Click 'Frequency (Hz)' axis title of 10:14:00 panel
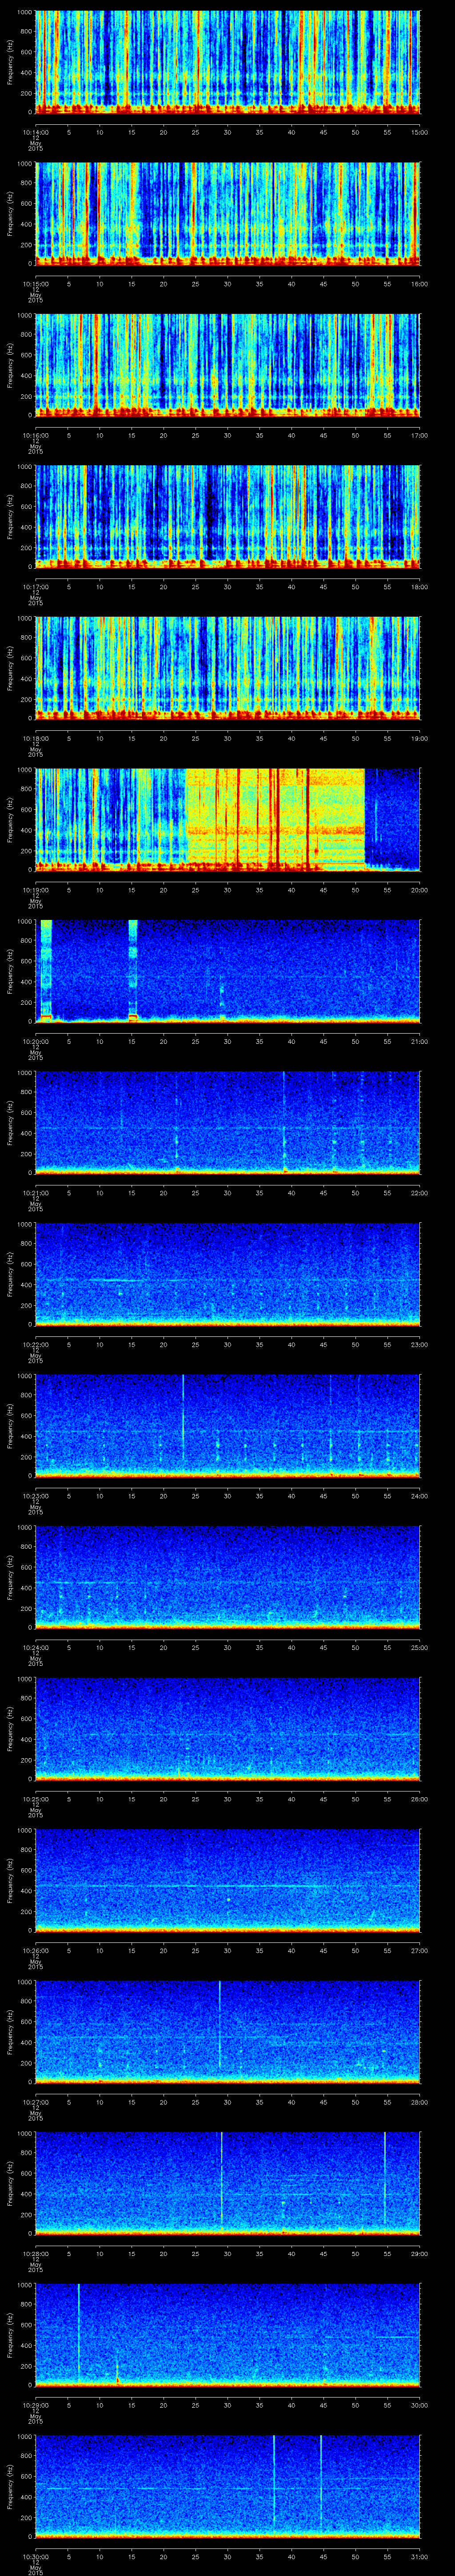Viewport: 455px width, 2576px height. pos(10,62)
